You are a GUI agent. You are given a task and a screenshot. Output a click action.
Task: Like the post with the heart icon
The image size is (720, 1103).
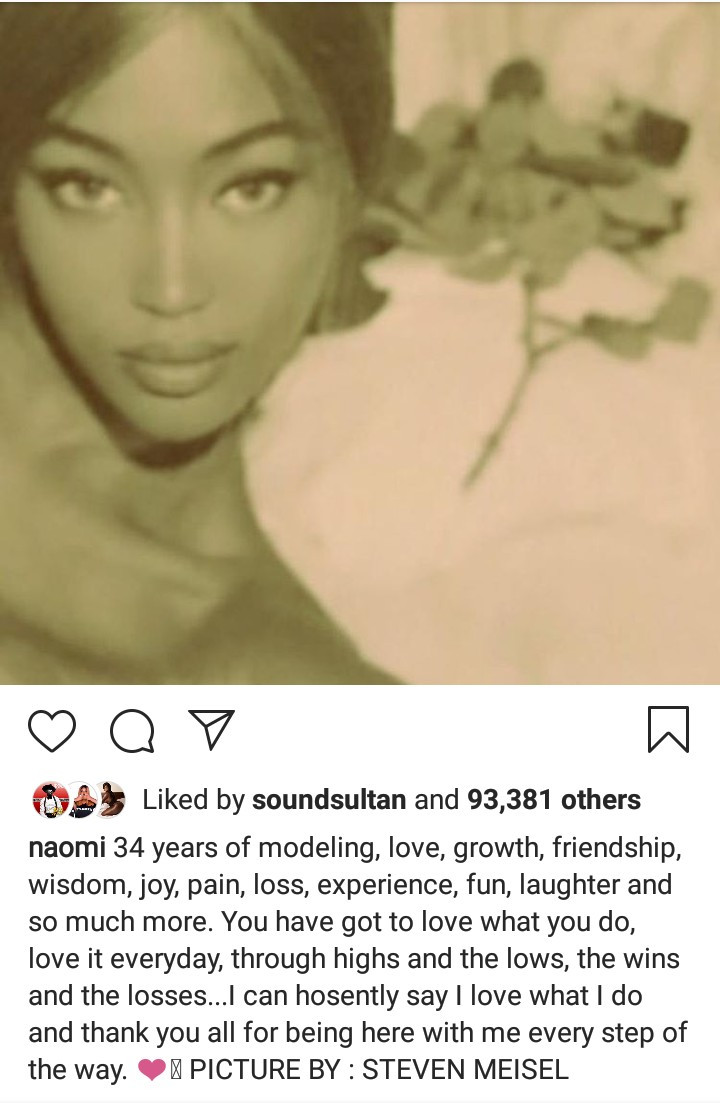point(51,731)
